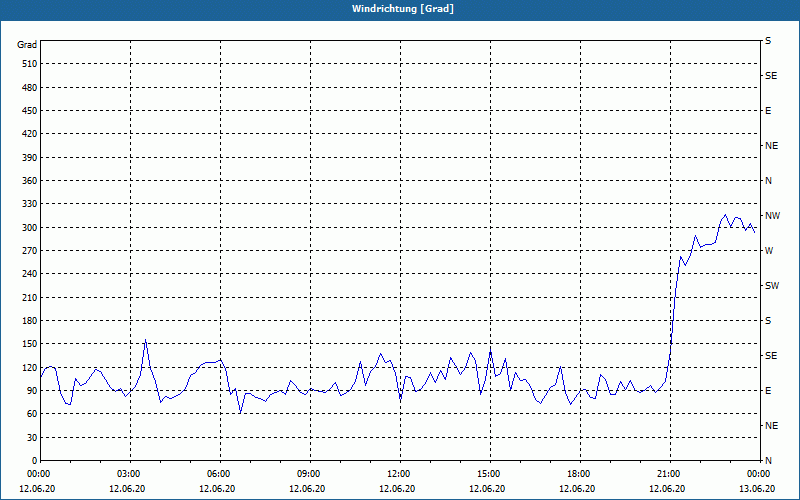Click the 180 degree axis label
Screen dimensions: 800x500
pyautogui.click(x=29, y=321)
